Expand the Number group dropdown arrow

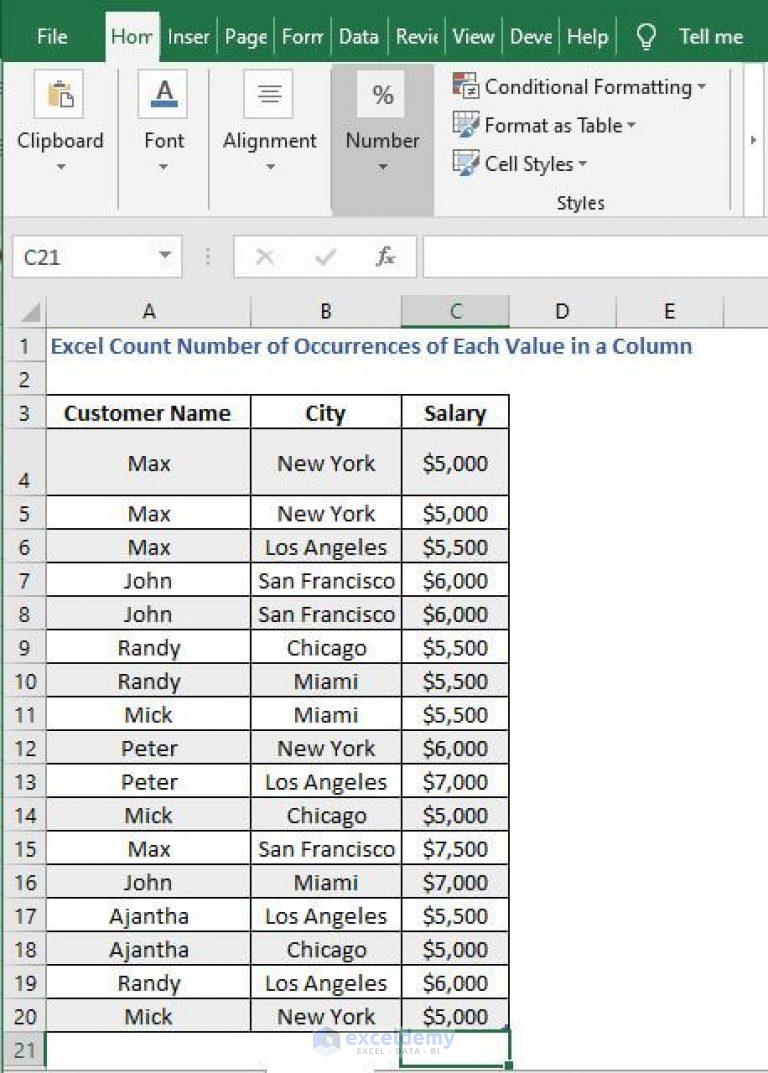pyautogui.click(x=383, y=167)
